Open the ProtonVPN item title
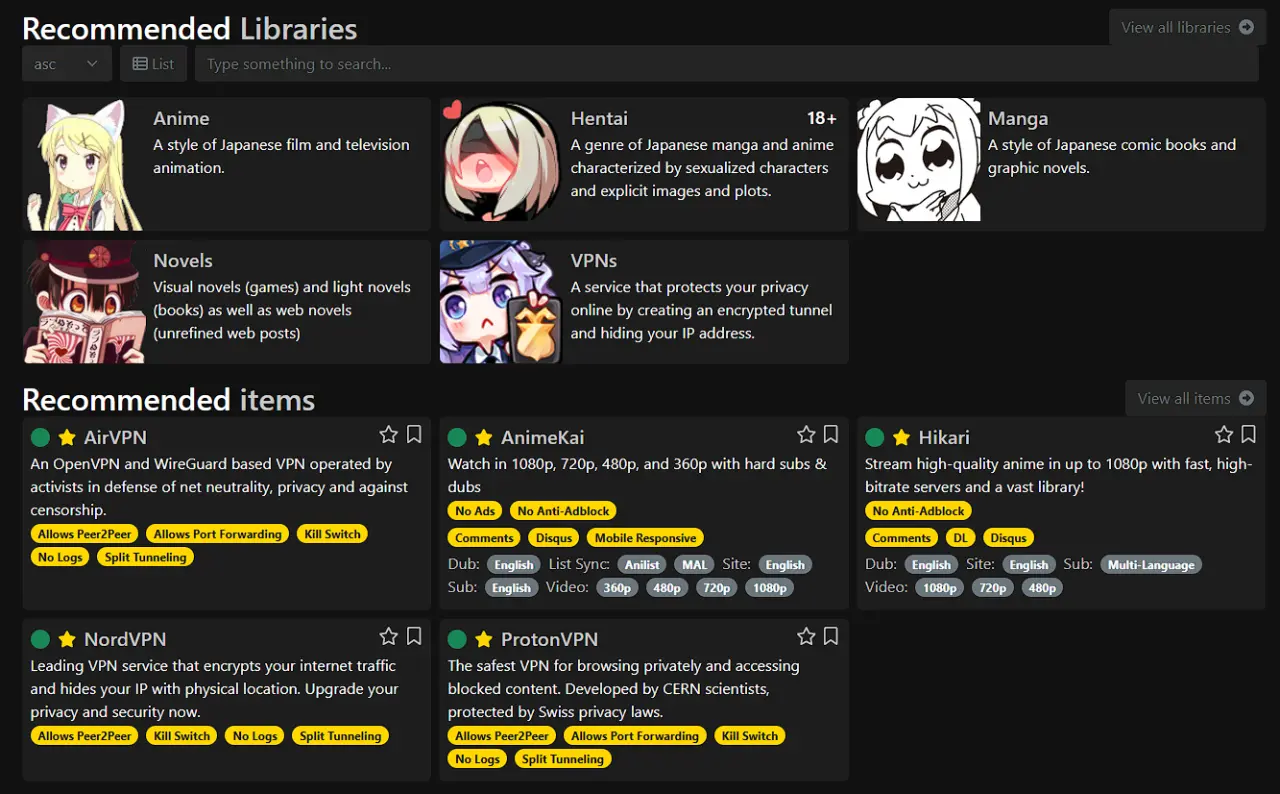Screen dimensions: 1280x794 [550, 640]
